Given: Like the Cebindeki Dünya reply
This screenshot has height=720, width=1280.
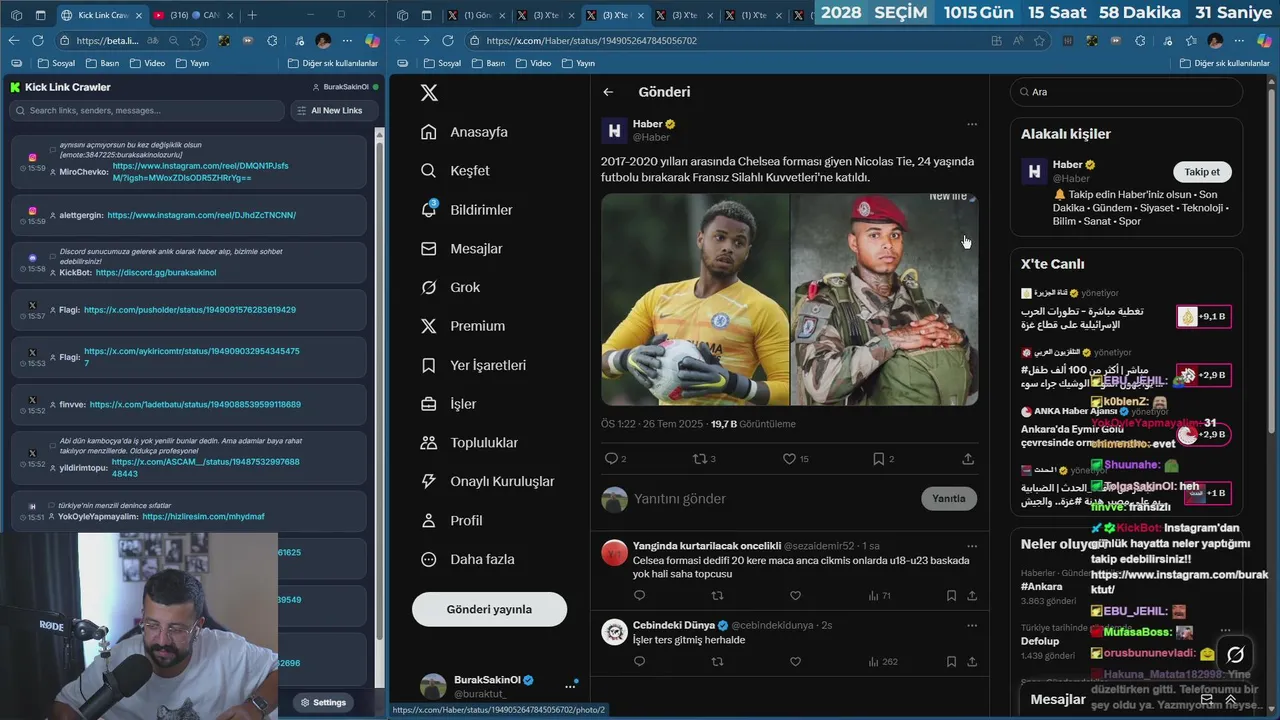Looking at the screenshot, I should (x=795, y=662).
